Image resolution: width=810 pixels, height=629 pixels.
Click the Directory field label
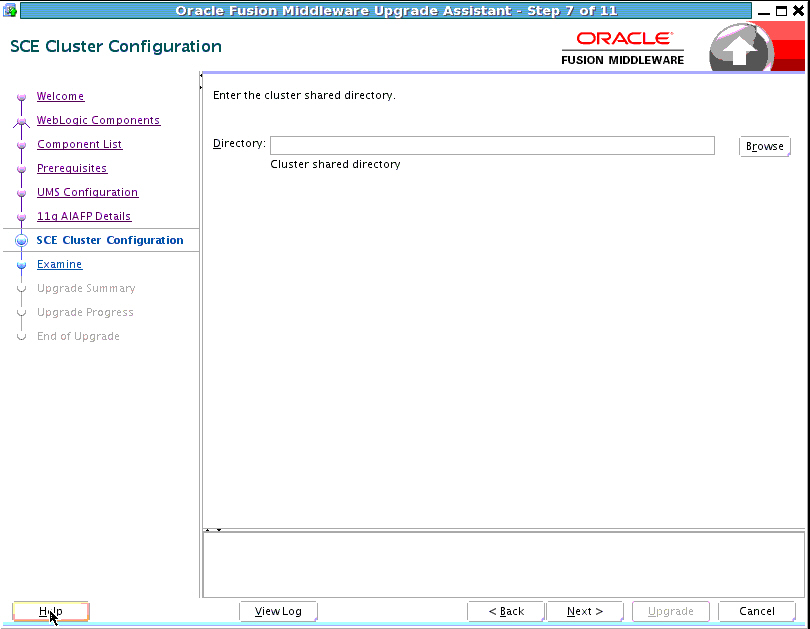(239, 144)
